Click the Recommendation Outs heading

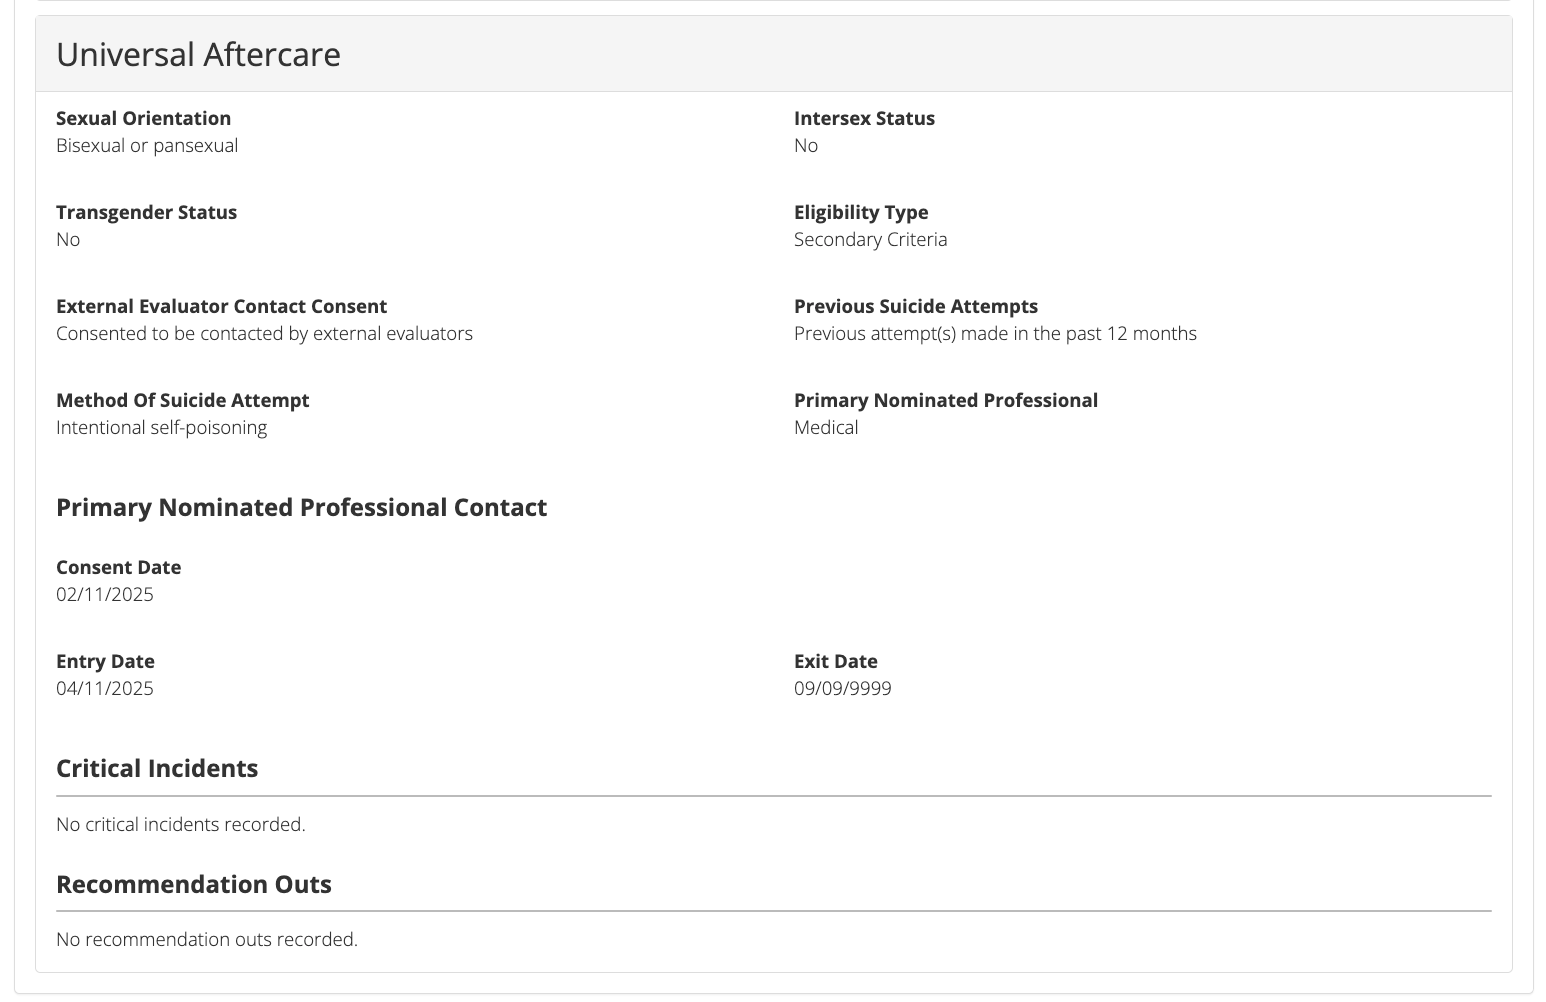194,884
